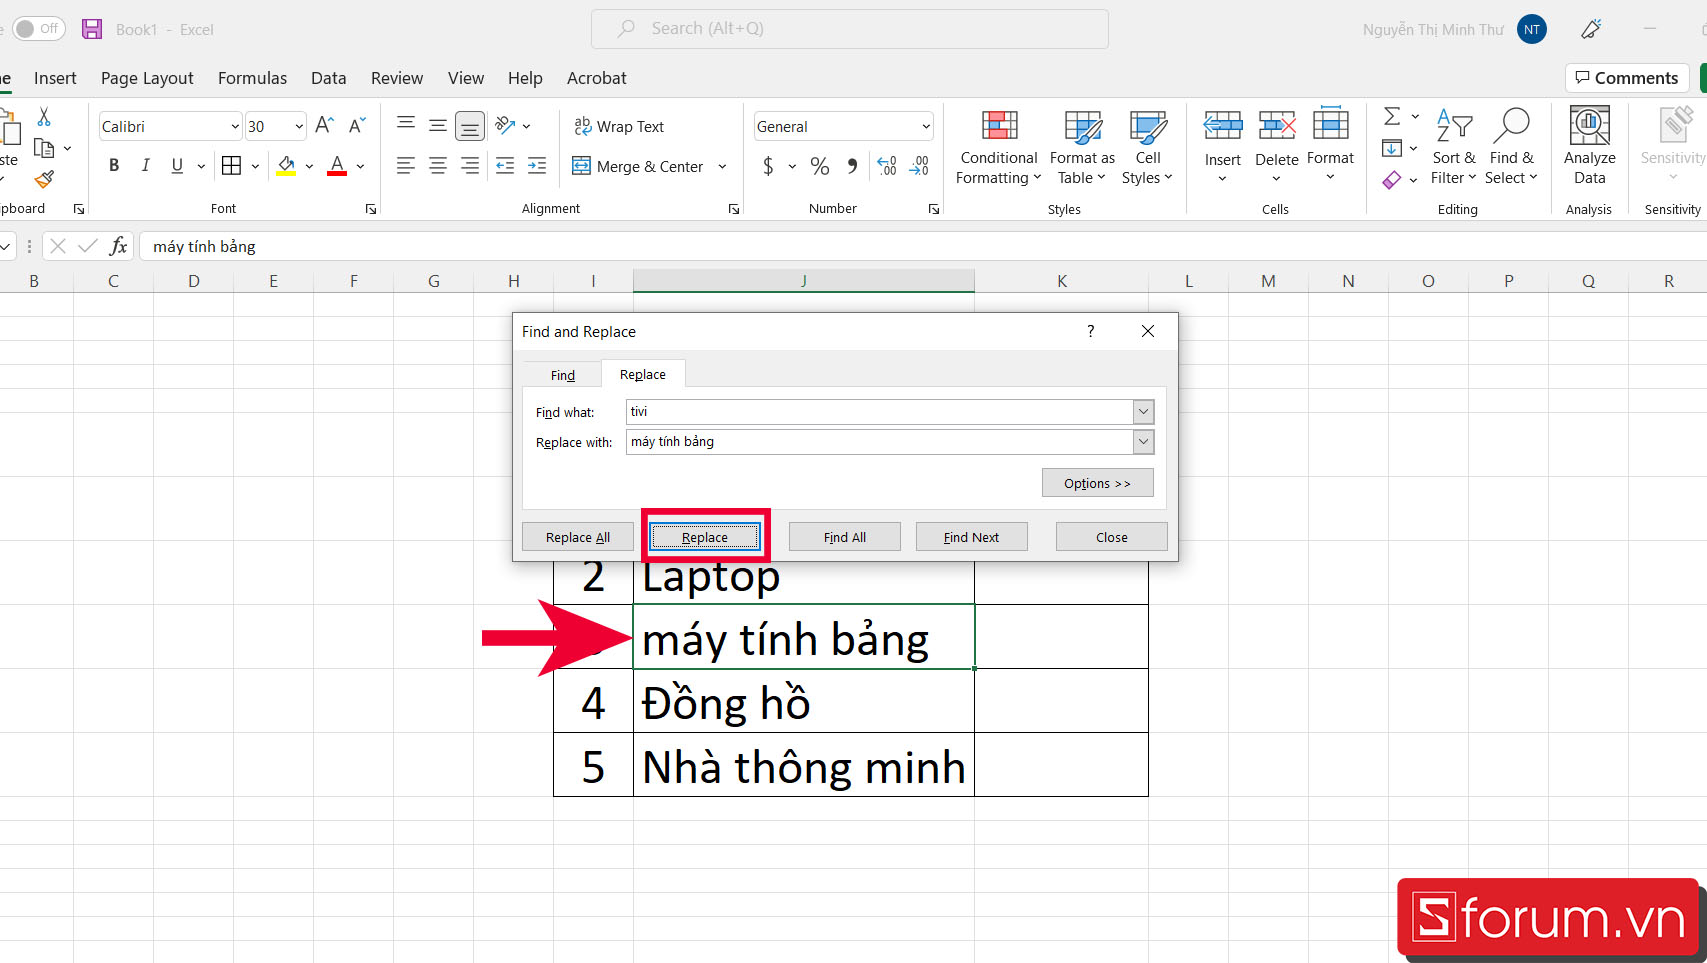Expand the Merge & Center dropdown arrow

pyautogui.click(x=722, y=167)
